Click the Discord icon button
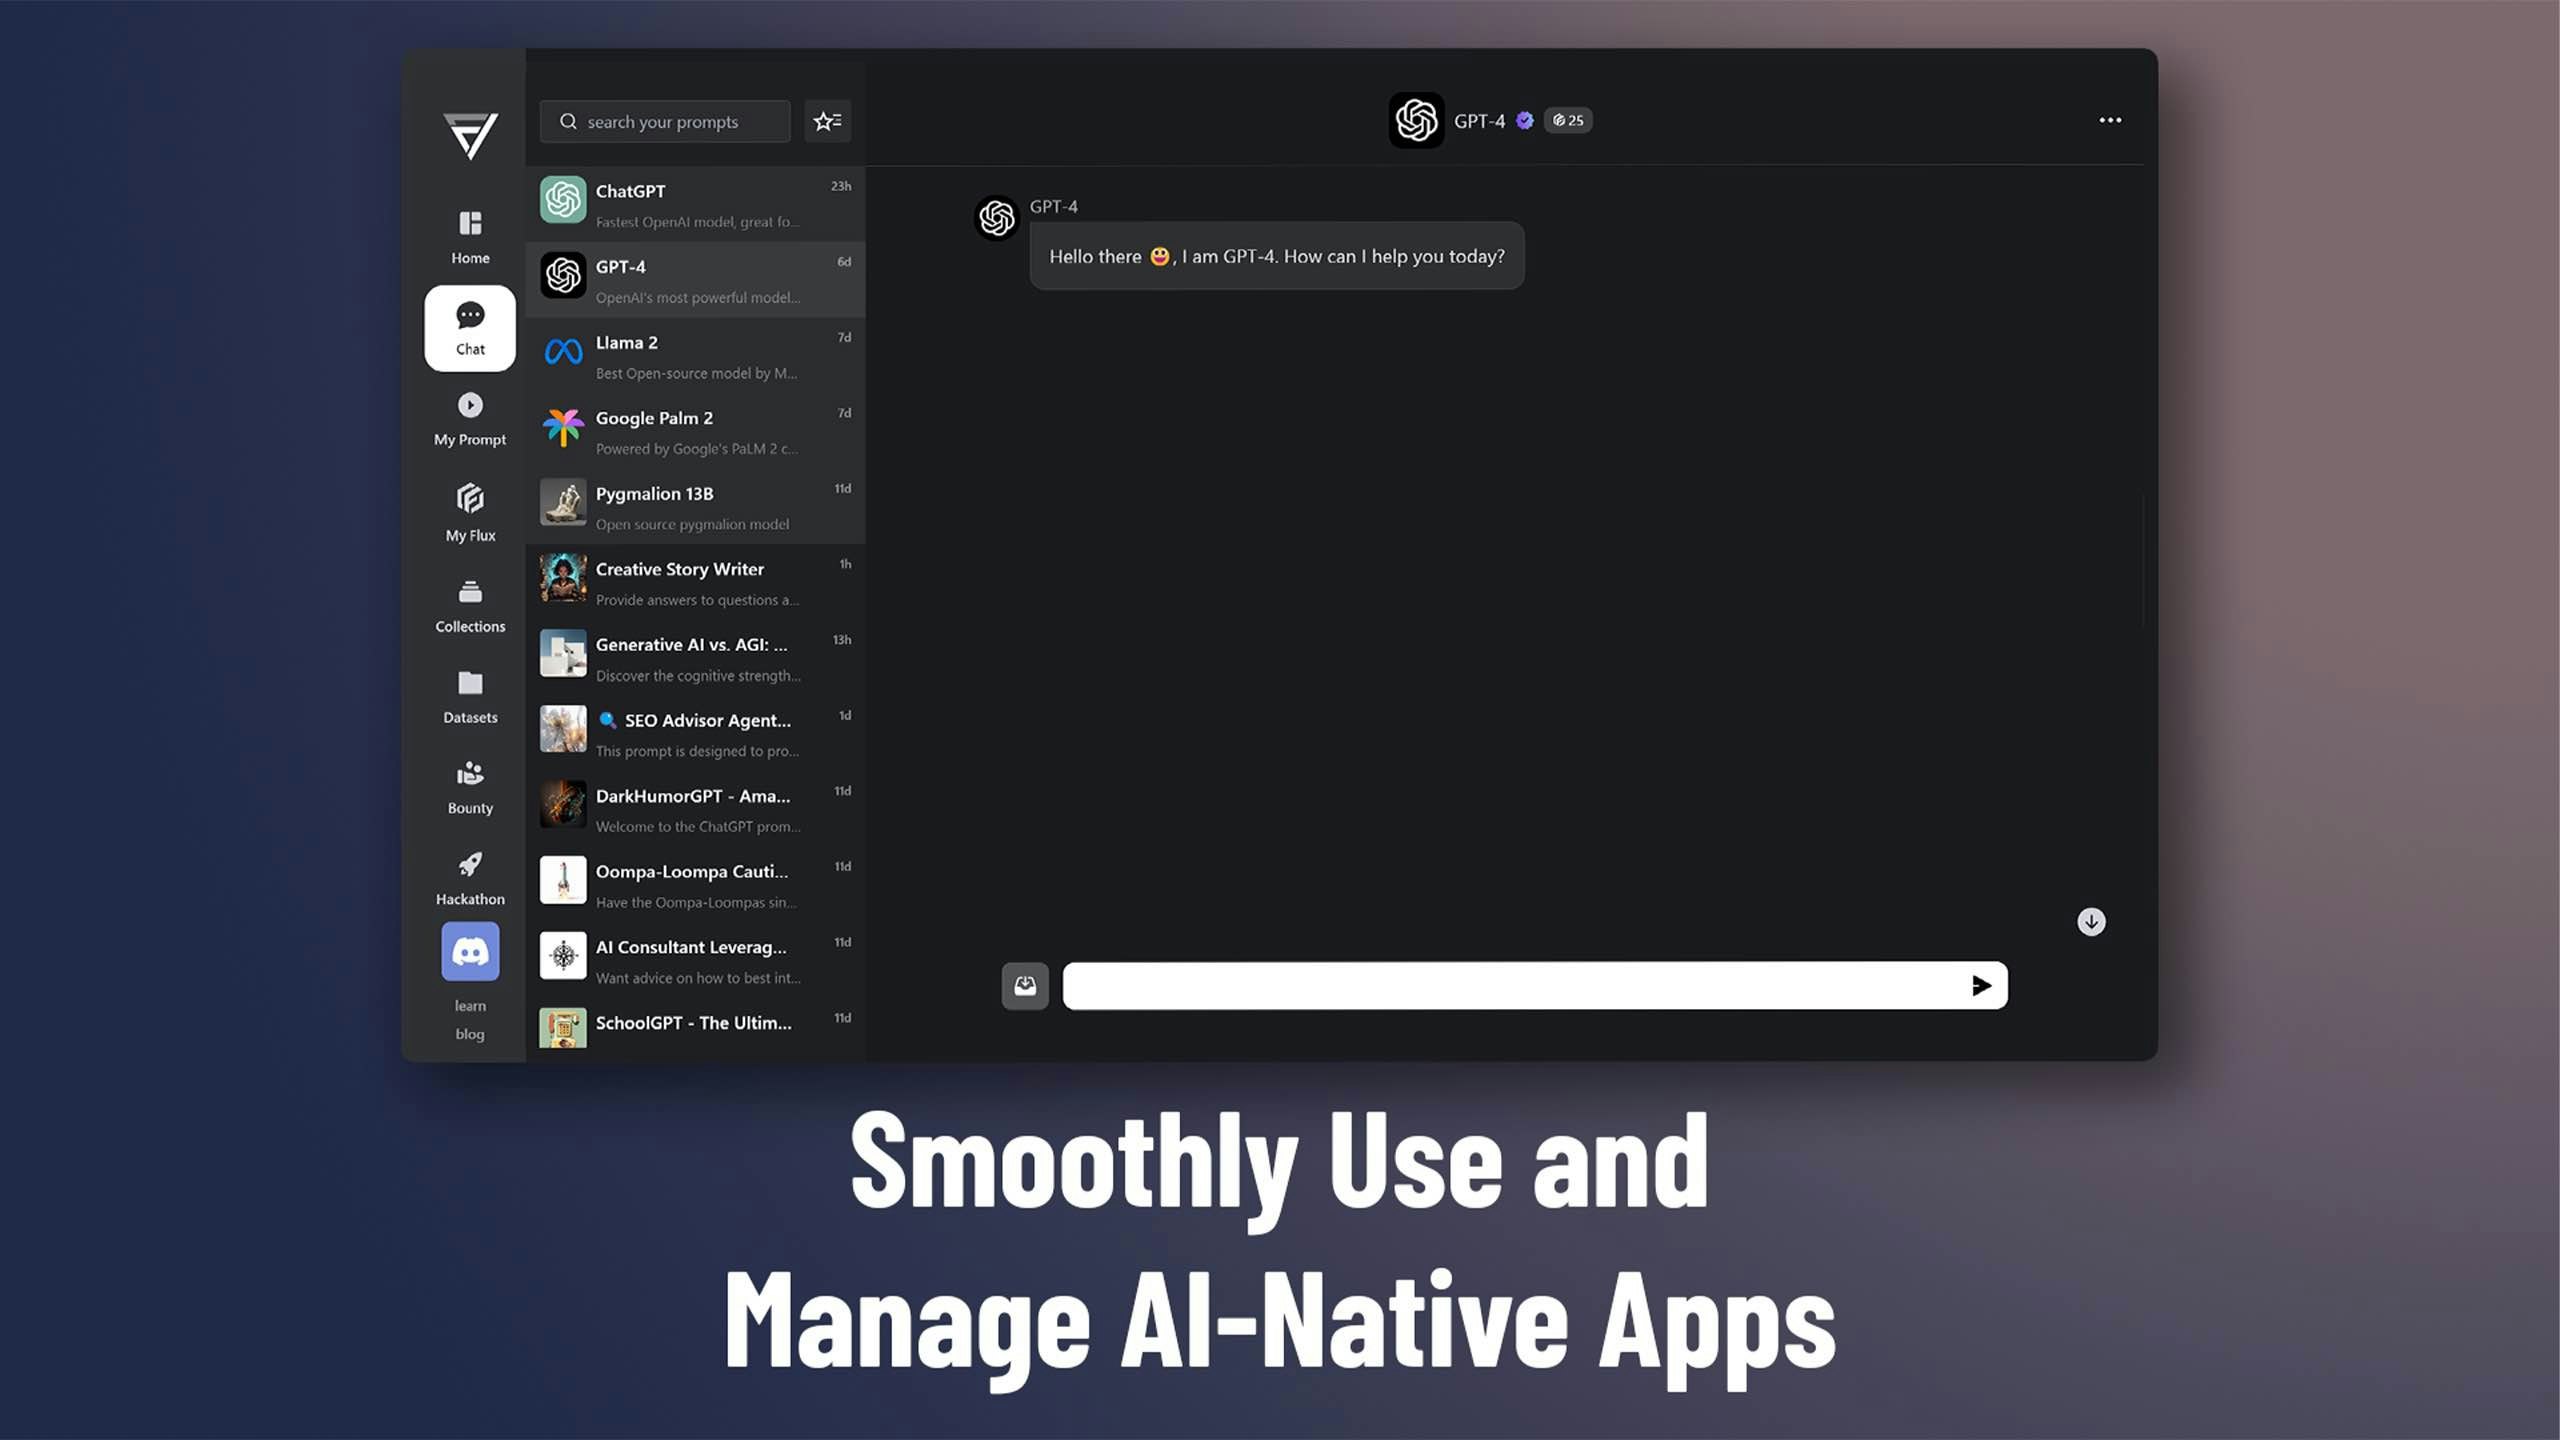Screen dimensions: 2560x1440 coord(470,951)
